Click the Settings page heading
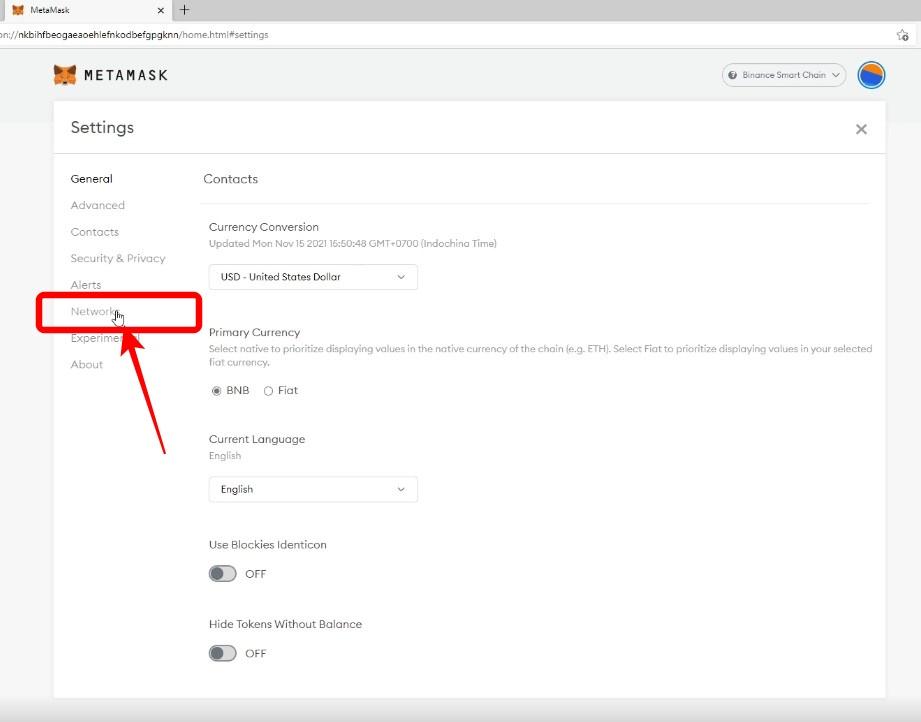Viewport: 921px width, 722px height. 102,127
